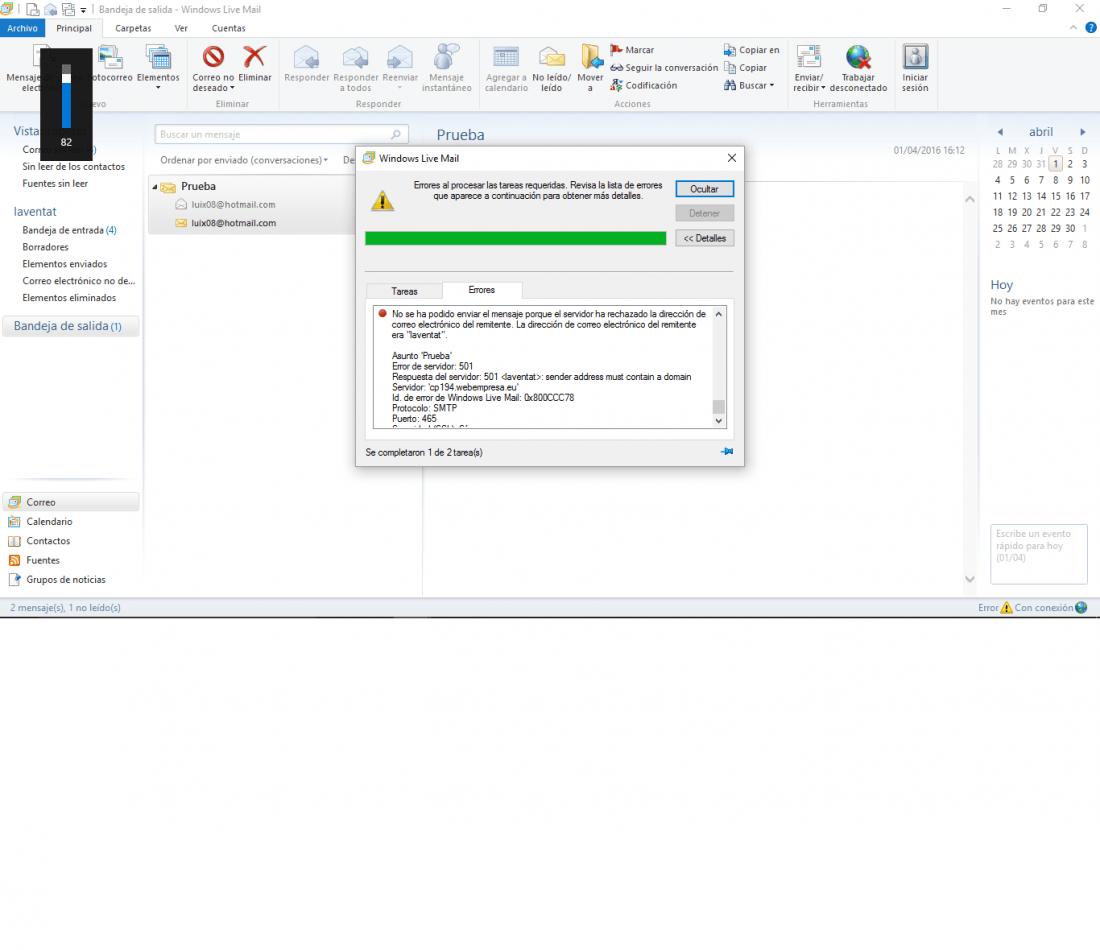The width and height of the screenshot is (1100, 950).
Task: Open the Archivo menu
Action: click(x=22, y=28)
